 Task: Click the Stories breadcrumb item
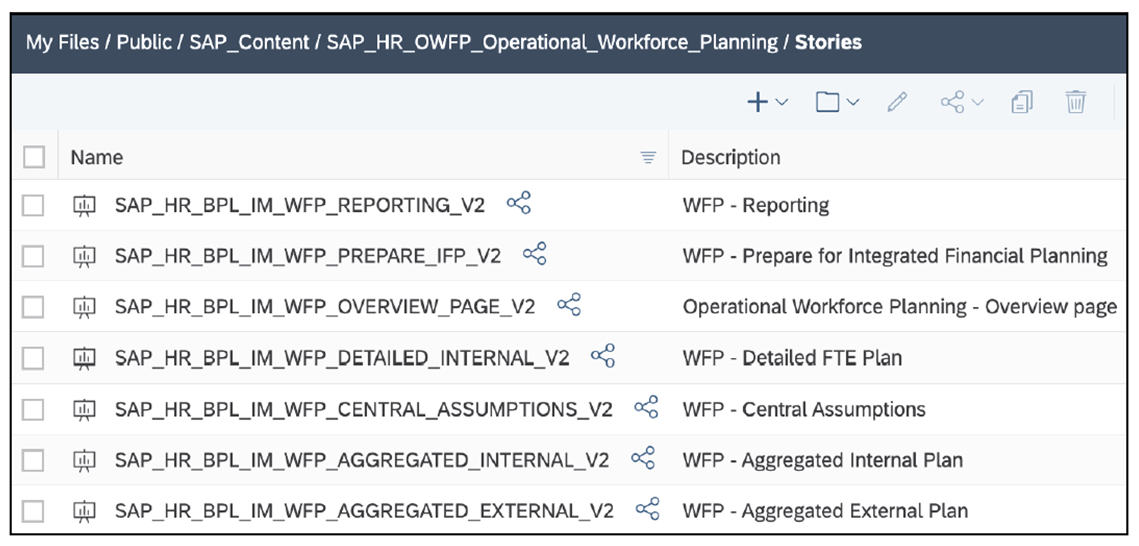click(x=828, y=42)
